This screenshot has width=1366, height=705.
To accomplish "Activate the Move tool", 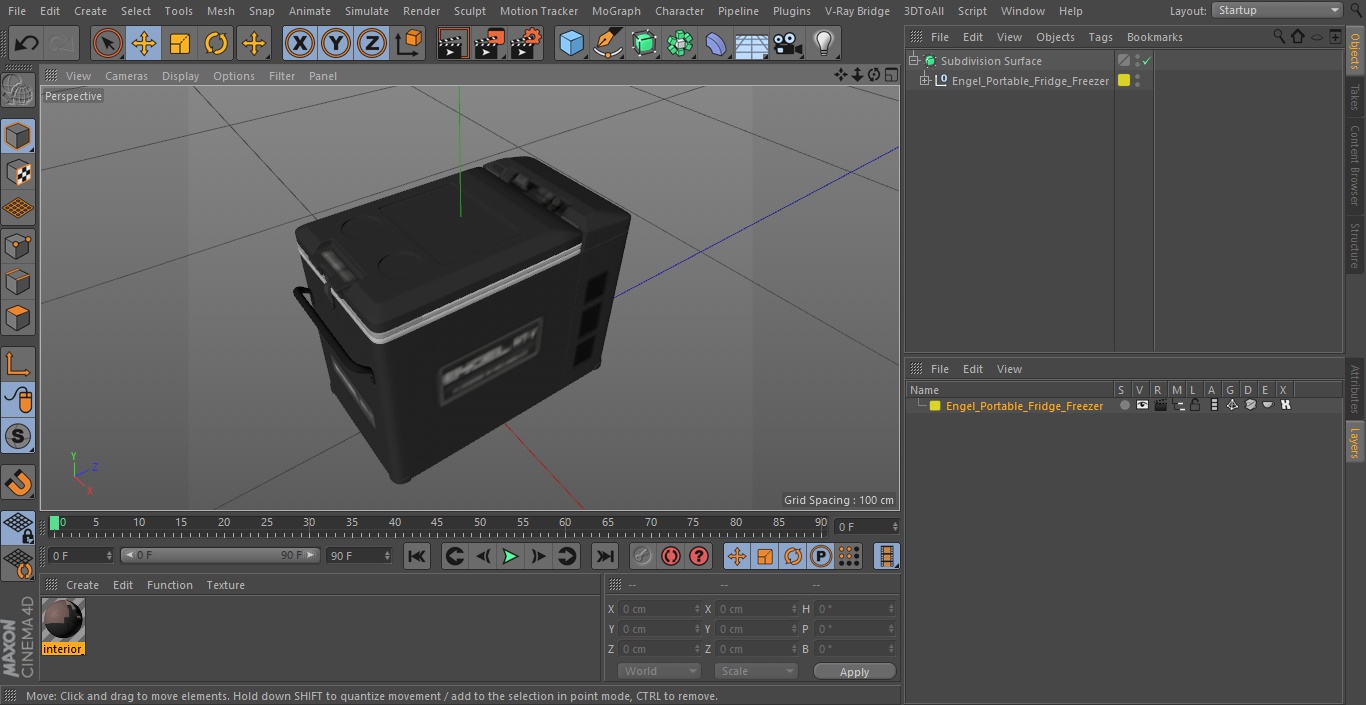I will (144, 44).
